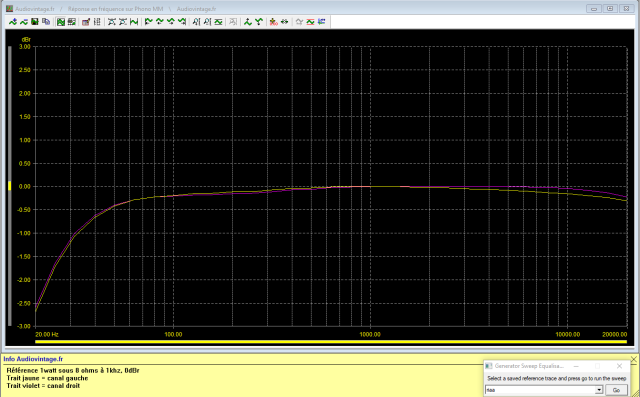This screenshot has height=397, width=640.
Task: Click the vertical dotted columns icon
Action: point(97,22)
